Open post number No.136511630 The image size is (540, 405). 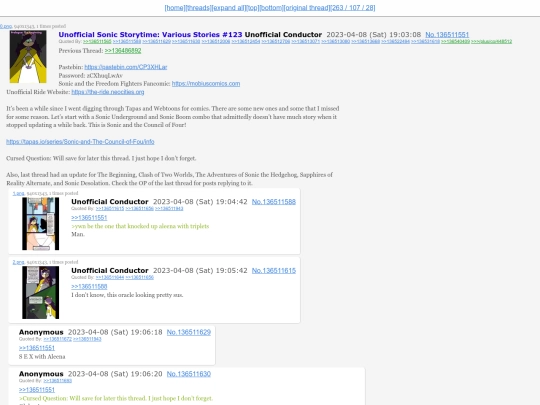[189, 374]
